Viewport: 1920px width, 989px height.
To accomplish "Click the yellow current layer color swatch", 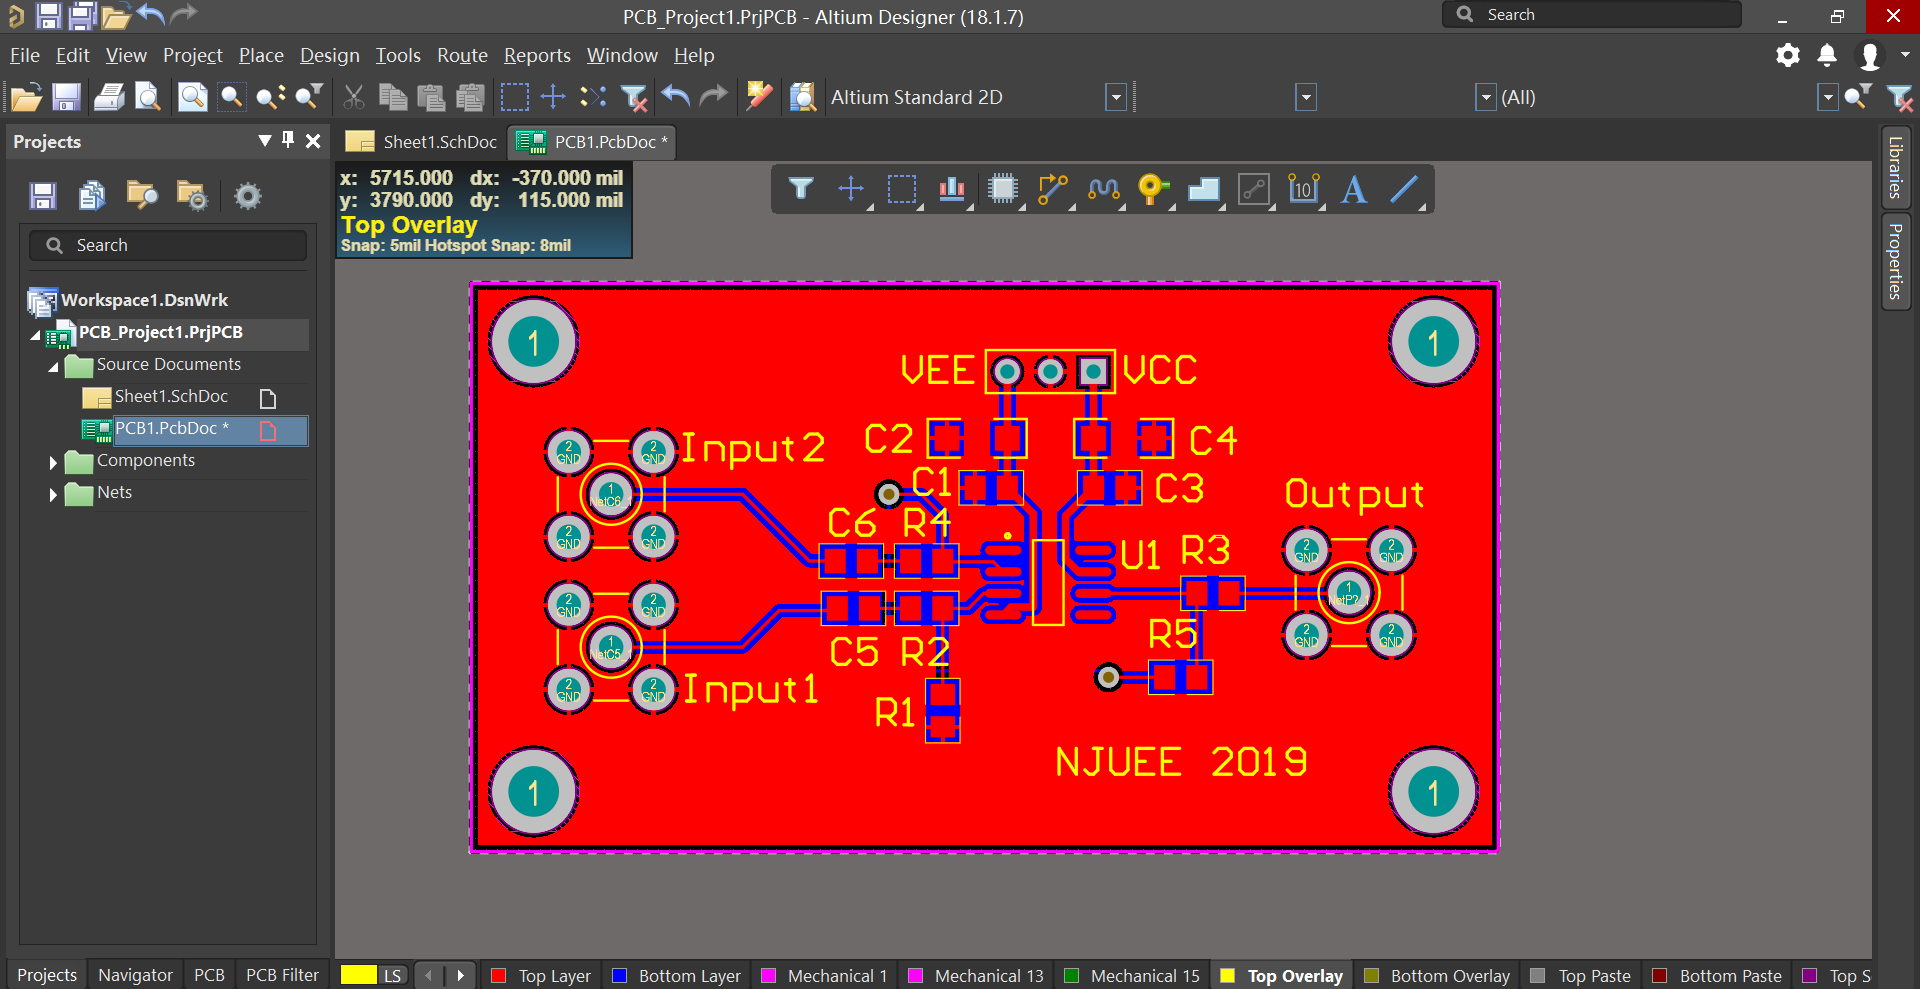I will [x=358, y=975].
